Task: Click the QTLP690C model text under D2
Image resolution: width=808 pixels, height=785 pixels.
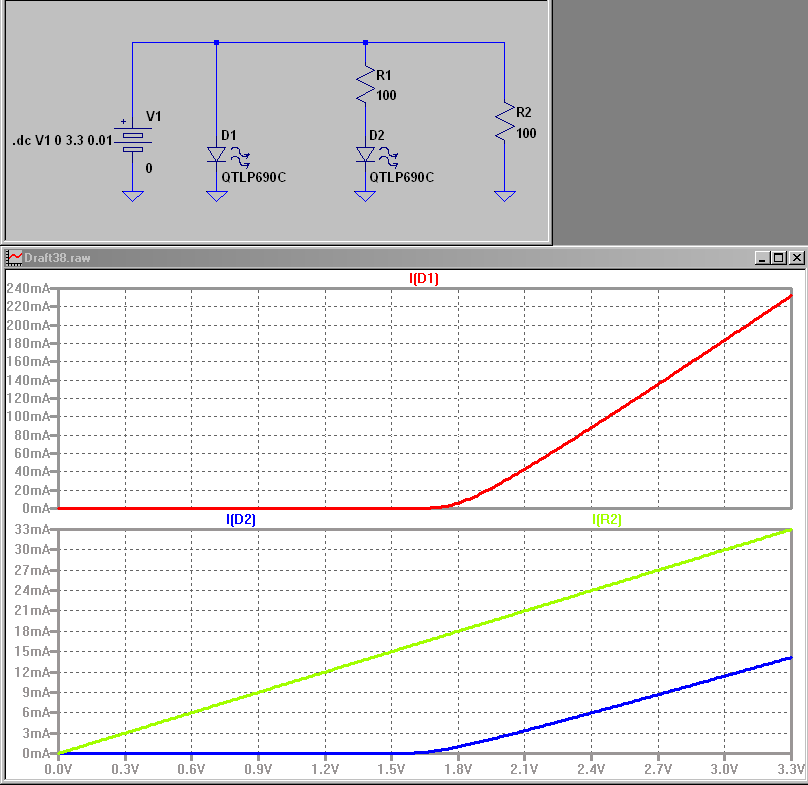Action: (401, 177)
